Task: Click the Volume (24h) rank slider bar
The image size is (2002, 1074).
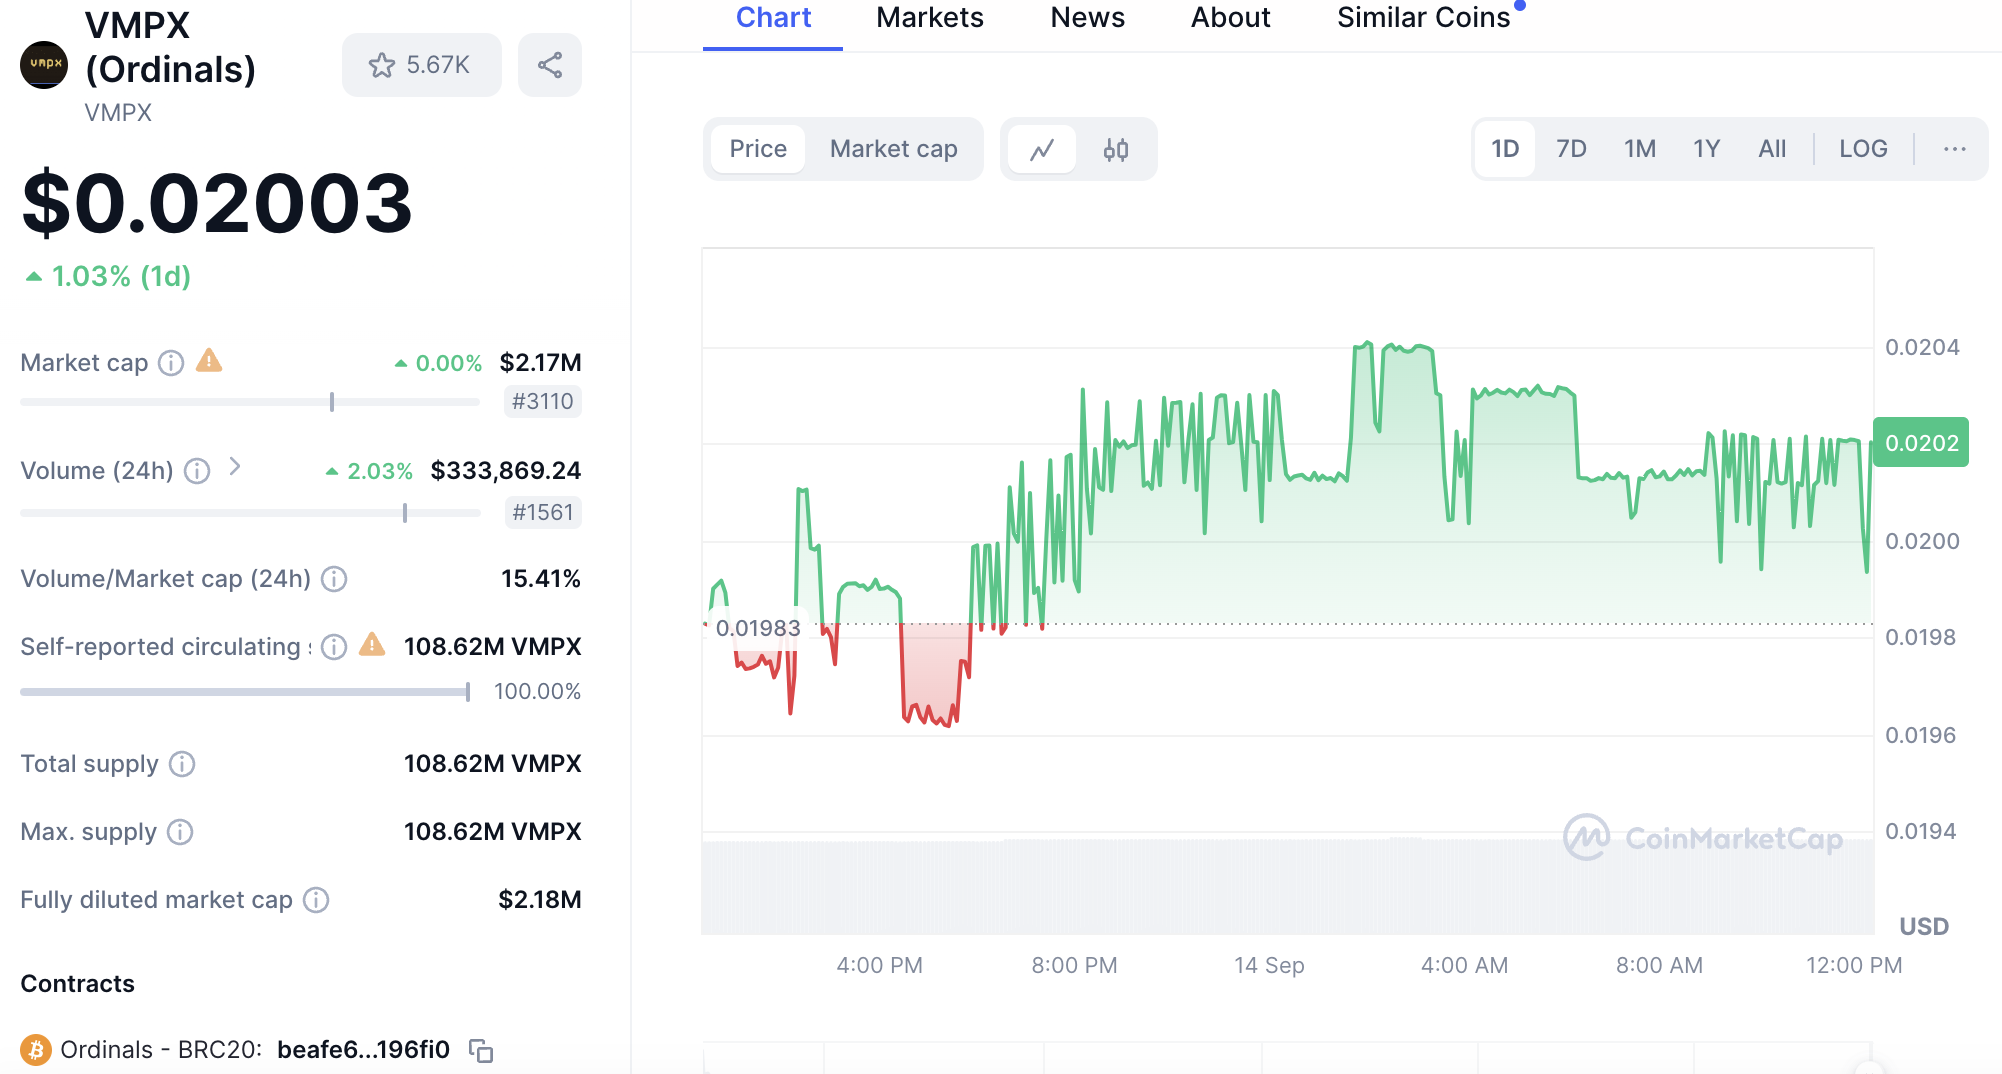Action: pyautogui.click(x=250, y=513)
